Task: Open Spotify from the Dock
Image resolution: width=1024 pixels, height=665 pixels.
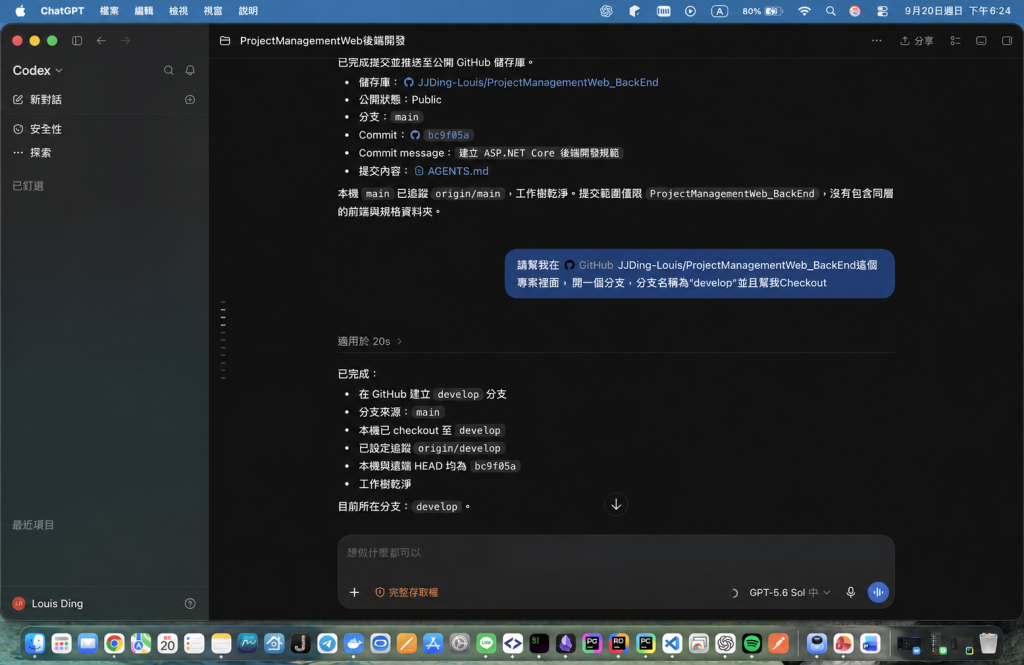Action: tap(752, 643)
